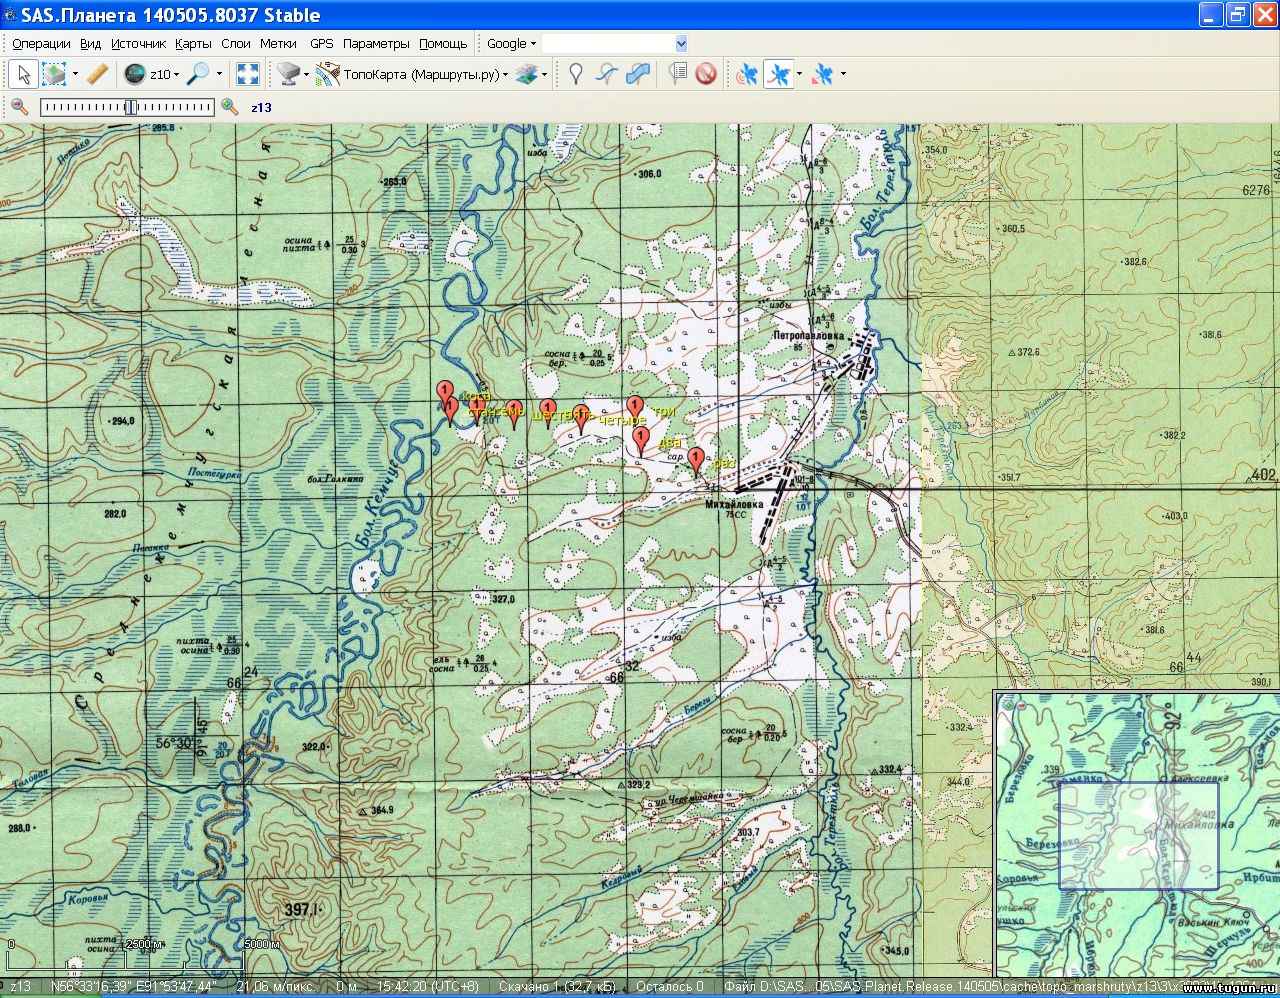Click the mini overview map in the corner

1136,832
